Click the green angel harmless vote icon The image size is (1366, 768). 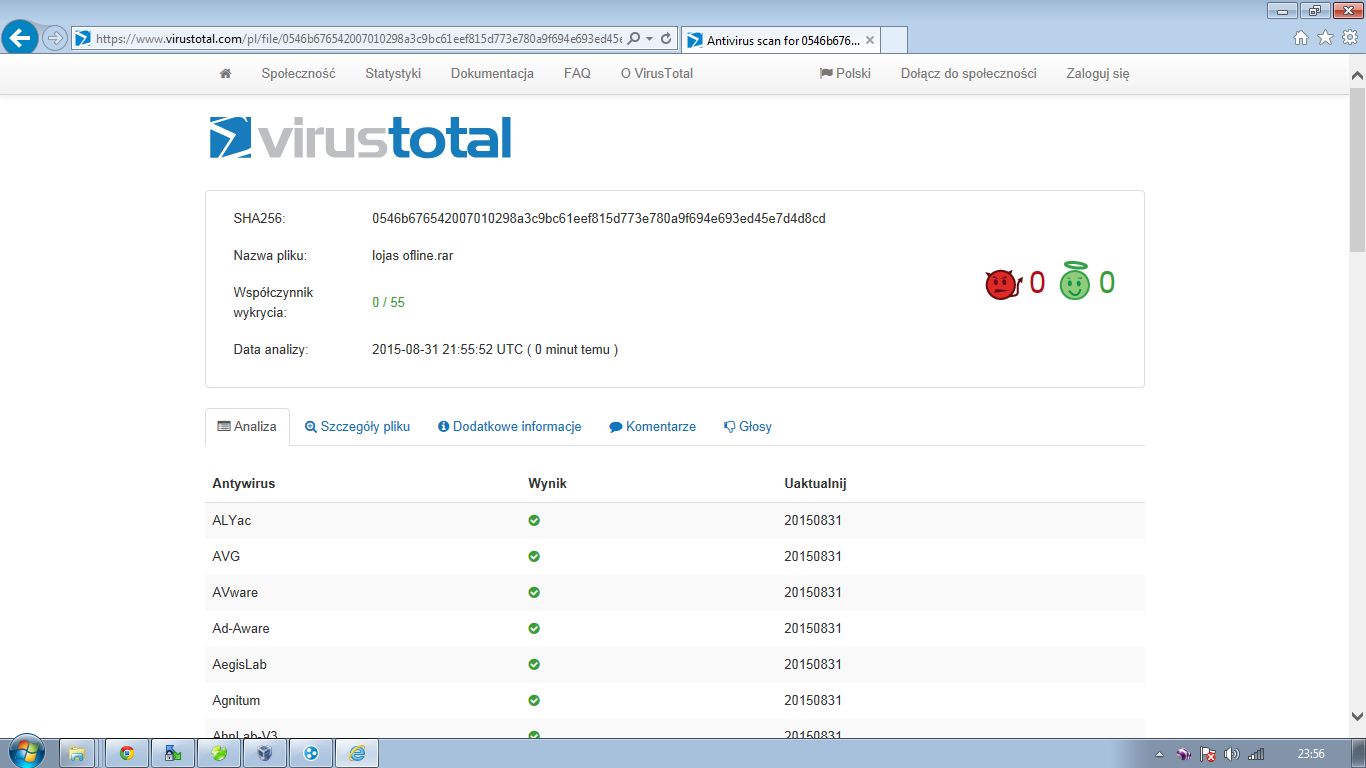1074,281
